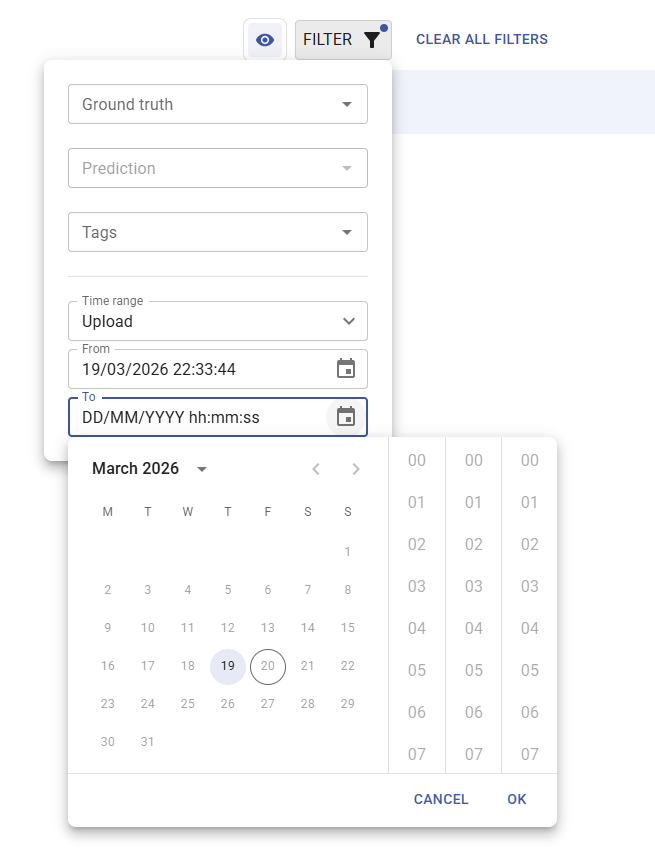Screen dimensions: 655x867
Task: Pick hour 03 in hours column
Action: (417, 586)
